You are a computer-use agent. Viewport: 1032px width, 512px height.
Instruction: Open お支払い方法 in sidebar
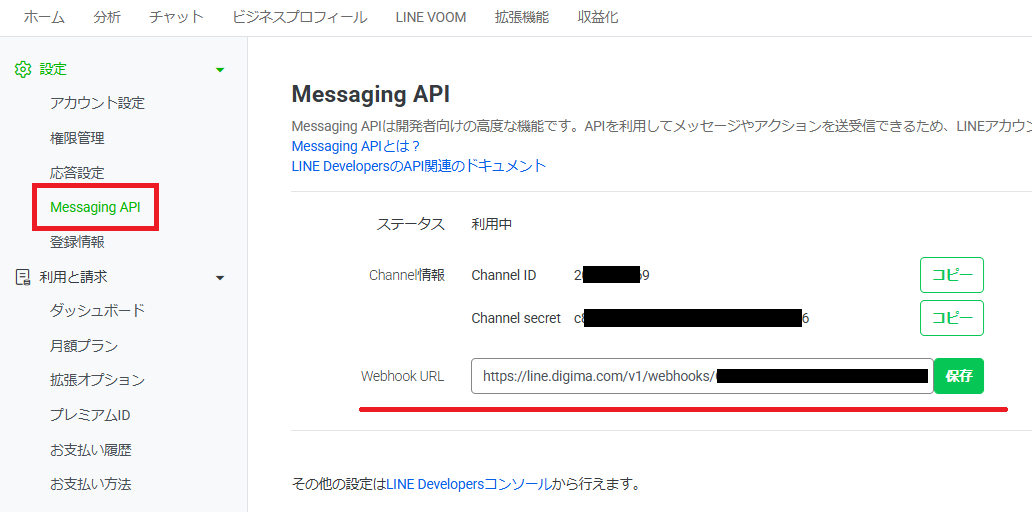click(91, 484)
